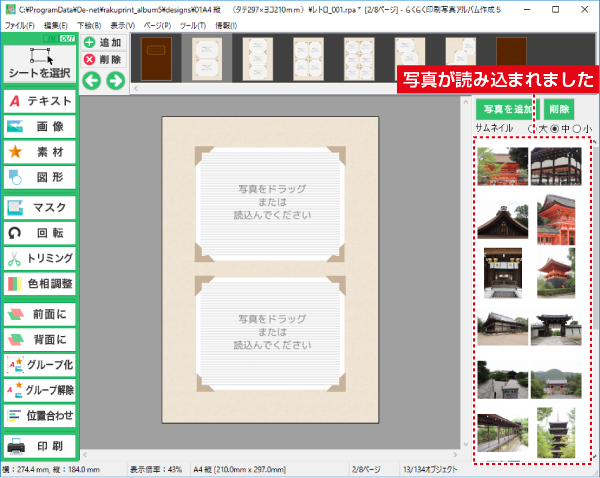This screenshot has height=478, width=600.
Task: Click 表示倍率：43% in status bar
Action: [x=156, y=469]
